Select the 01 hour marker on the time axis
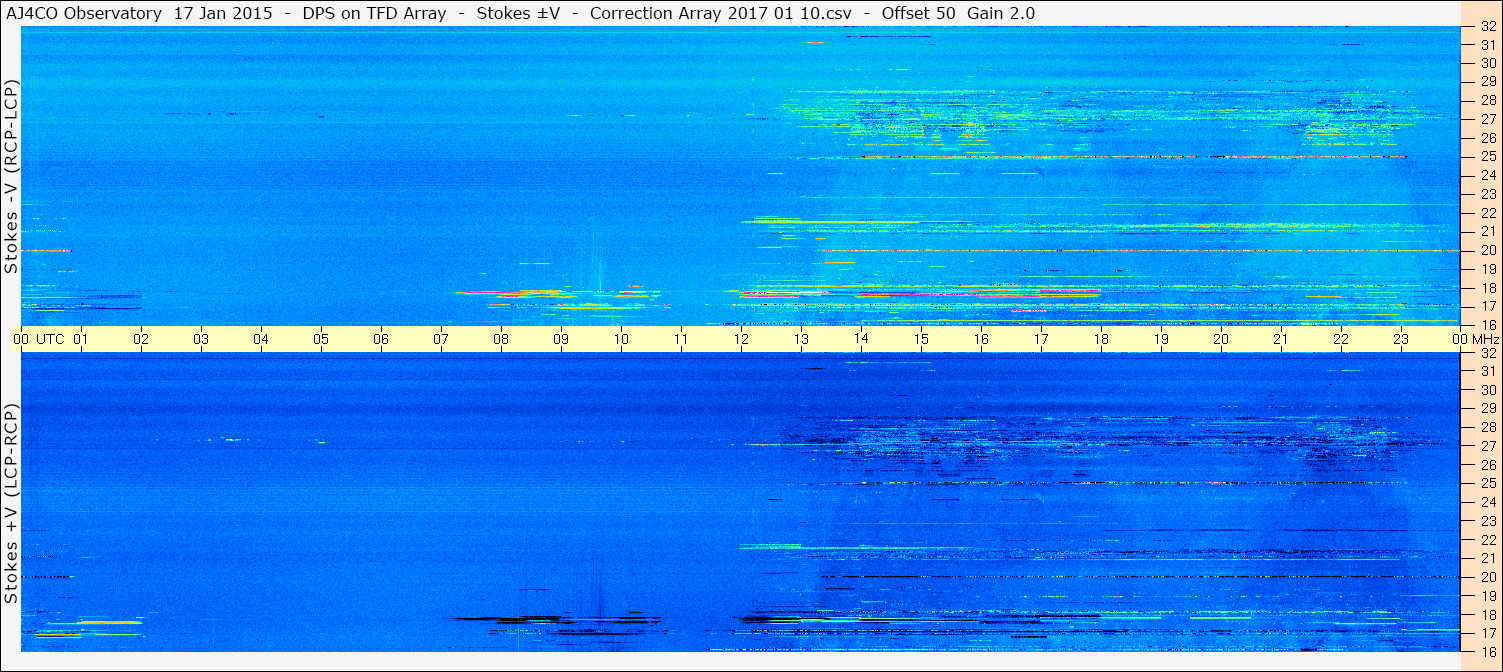This screenshot has height=672, width=1503. click(x=81, y=340)
